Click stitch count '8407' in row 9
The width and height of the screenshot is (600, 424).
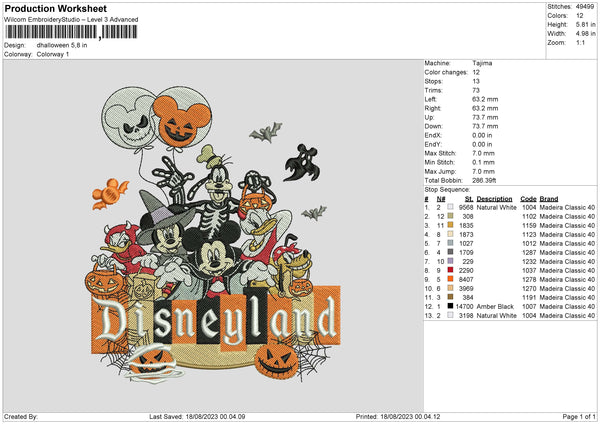[466, 279]
